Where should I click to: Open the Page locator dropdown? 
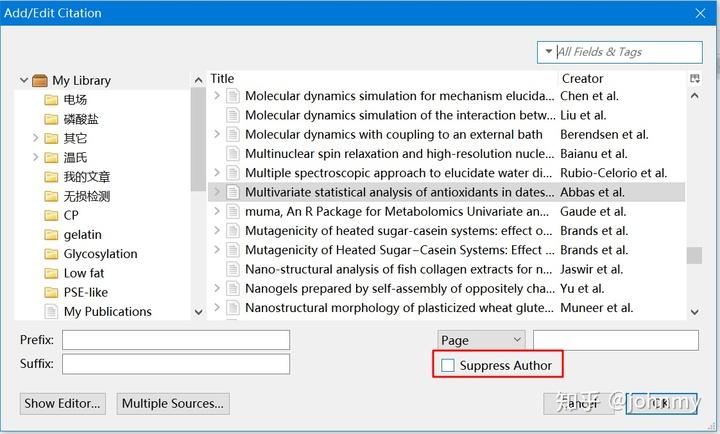481,340
